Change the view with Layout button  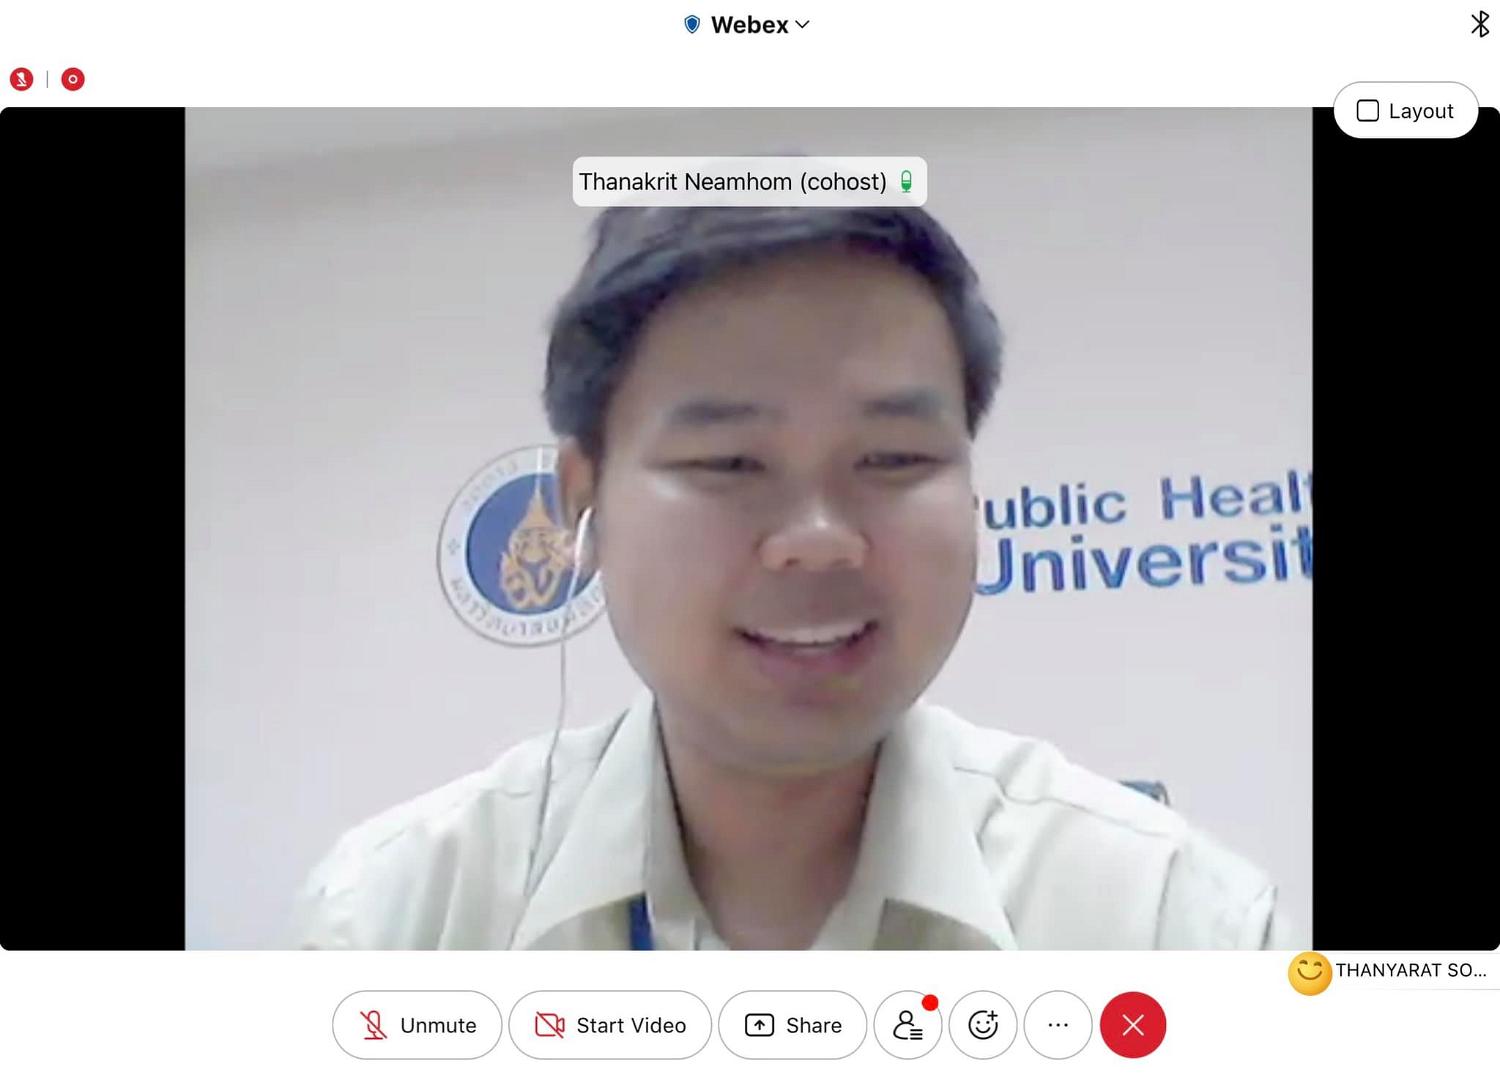(1405, 110)
